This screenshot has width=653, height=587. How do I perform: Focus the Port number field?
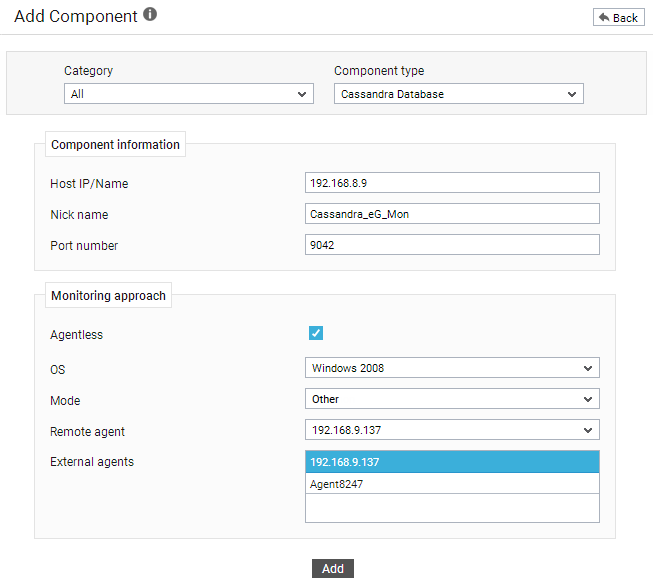click(452, 244)
